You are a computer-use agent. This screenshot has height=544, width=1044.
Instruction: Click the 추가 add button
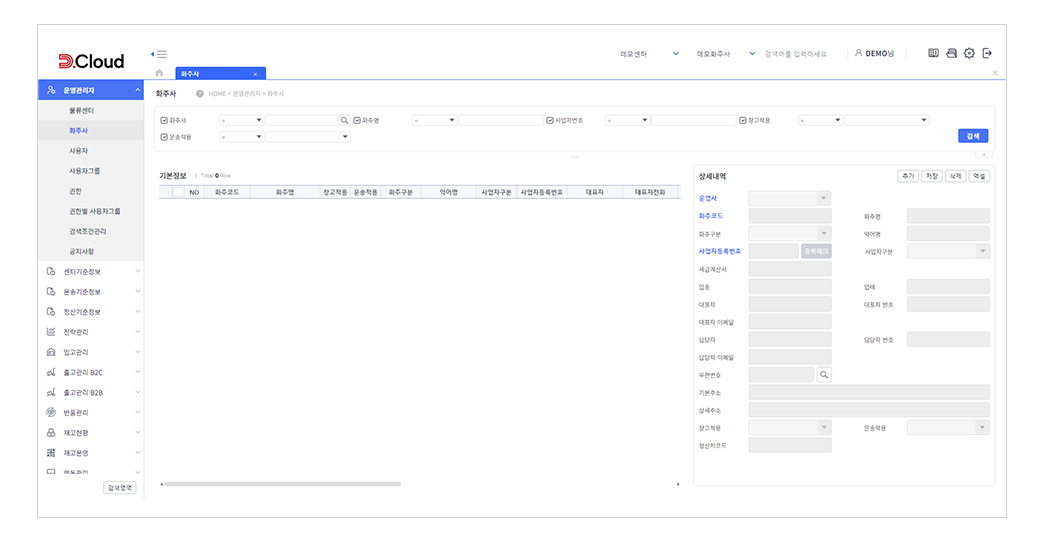click(908, 176)
